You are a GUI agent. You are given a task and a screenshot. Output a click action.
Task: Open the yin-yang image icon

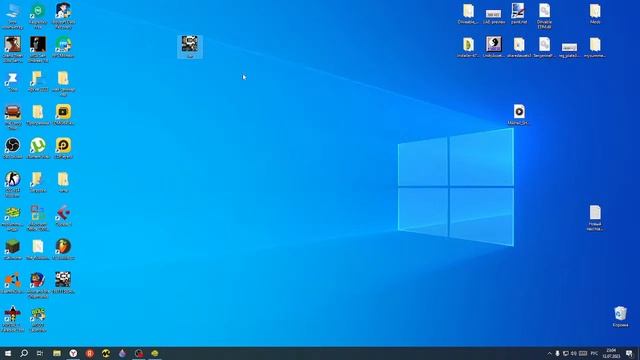493,47
